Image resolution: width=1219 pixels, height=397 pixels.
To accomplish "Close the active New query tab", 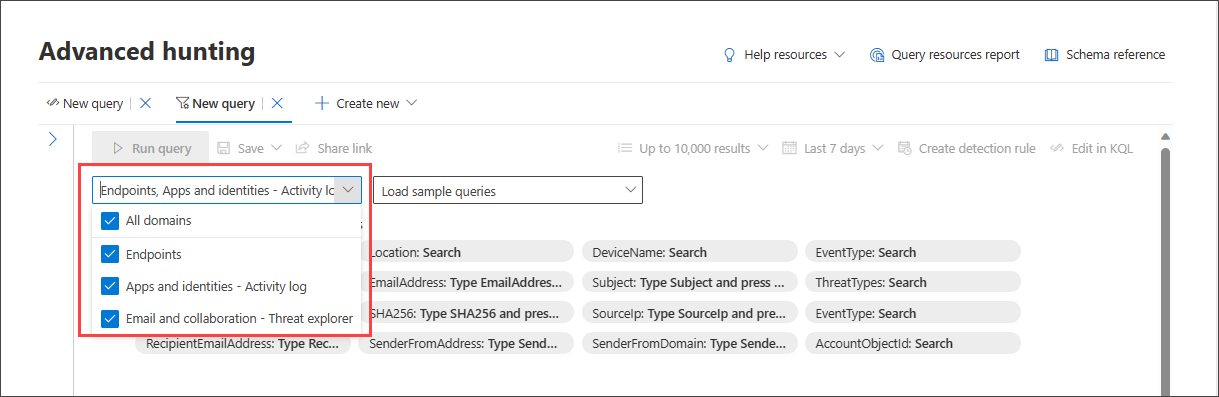I will coord(277,103).
